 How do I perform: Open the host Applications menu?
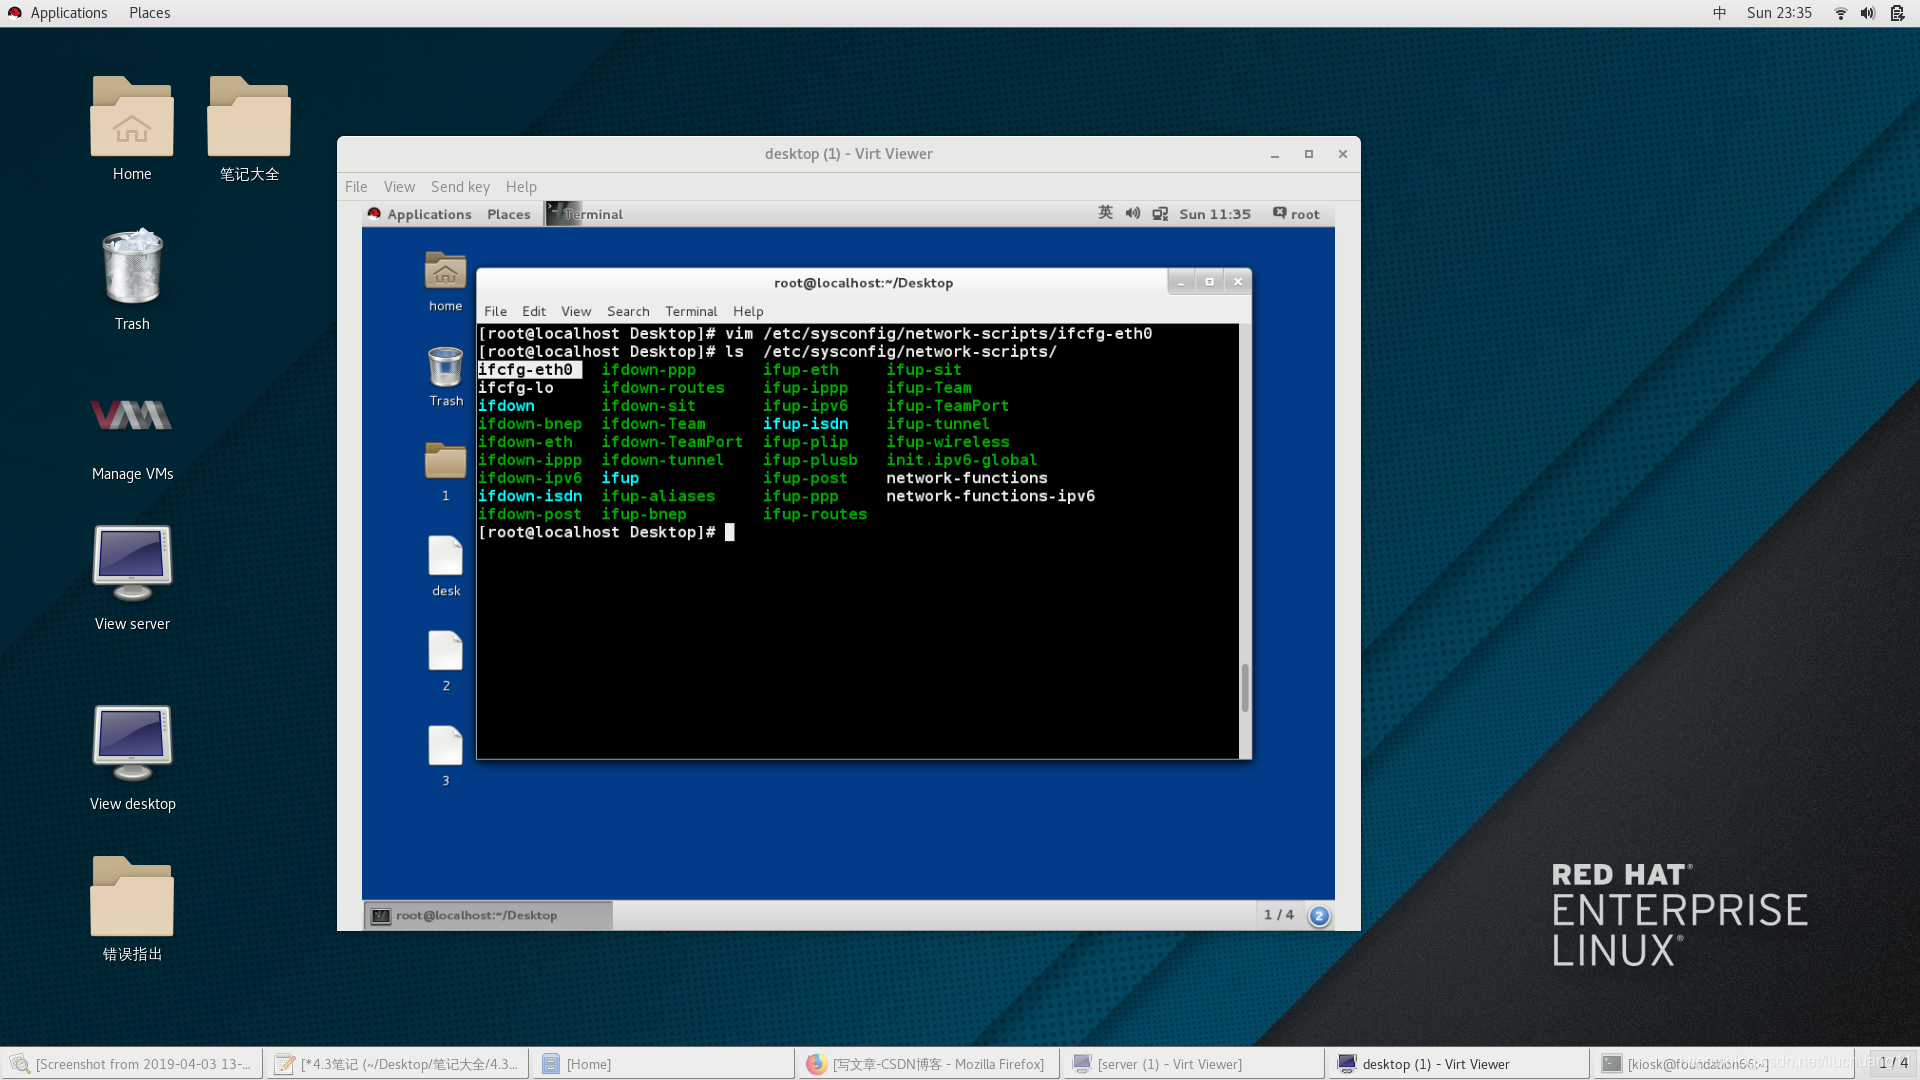(58, 13)
